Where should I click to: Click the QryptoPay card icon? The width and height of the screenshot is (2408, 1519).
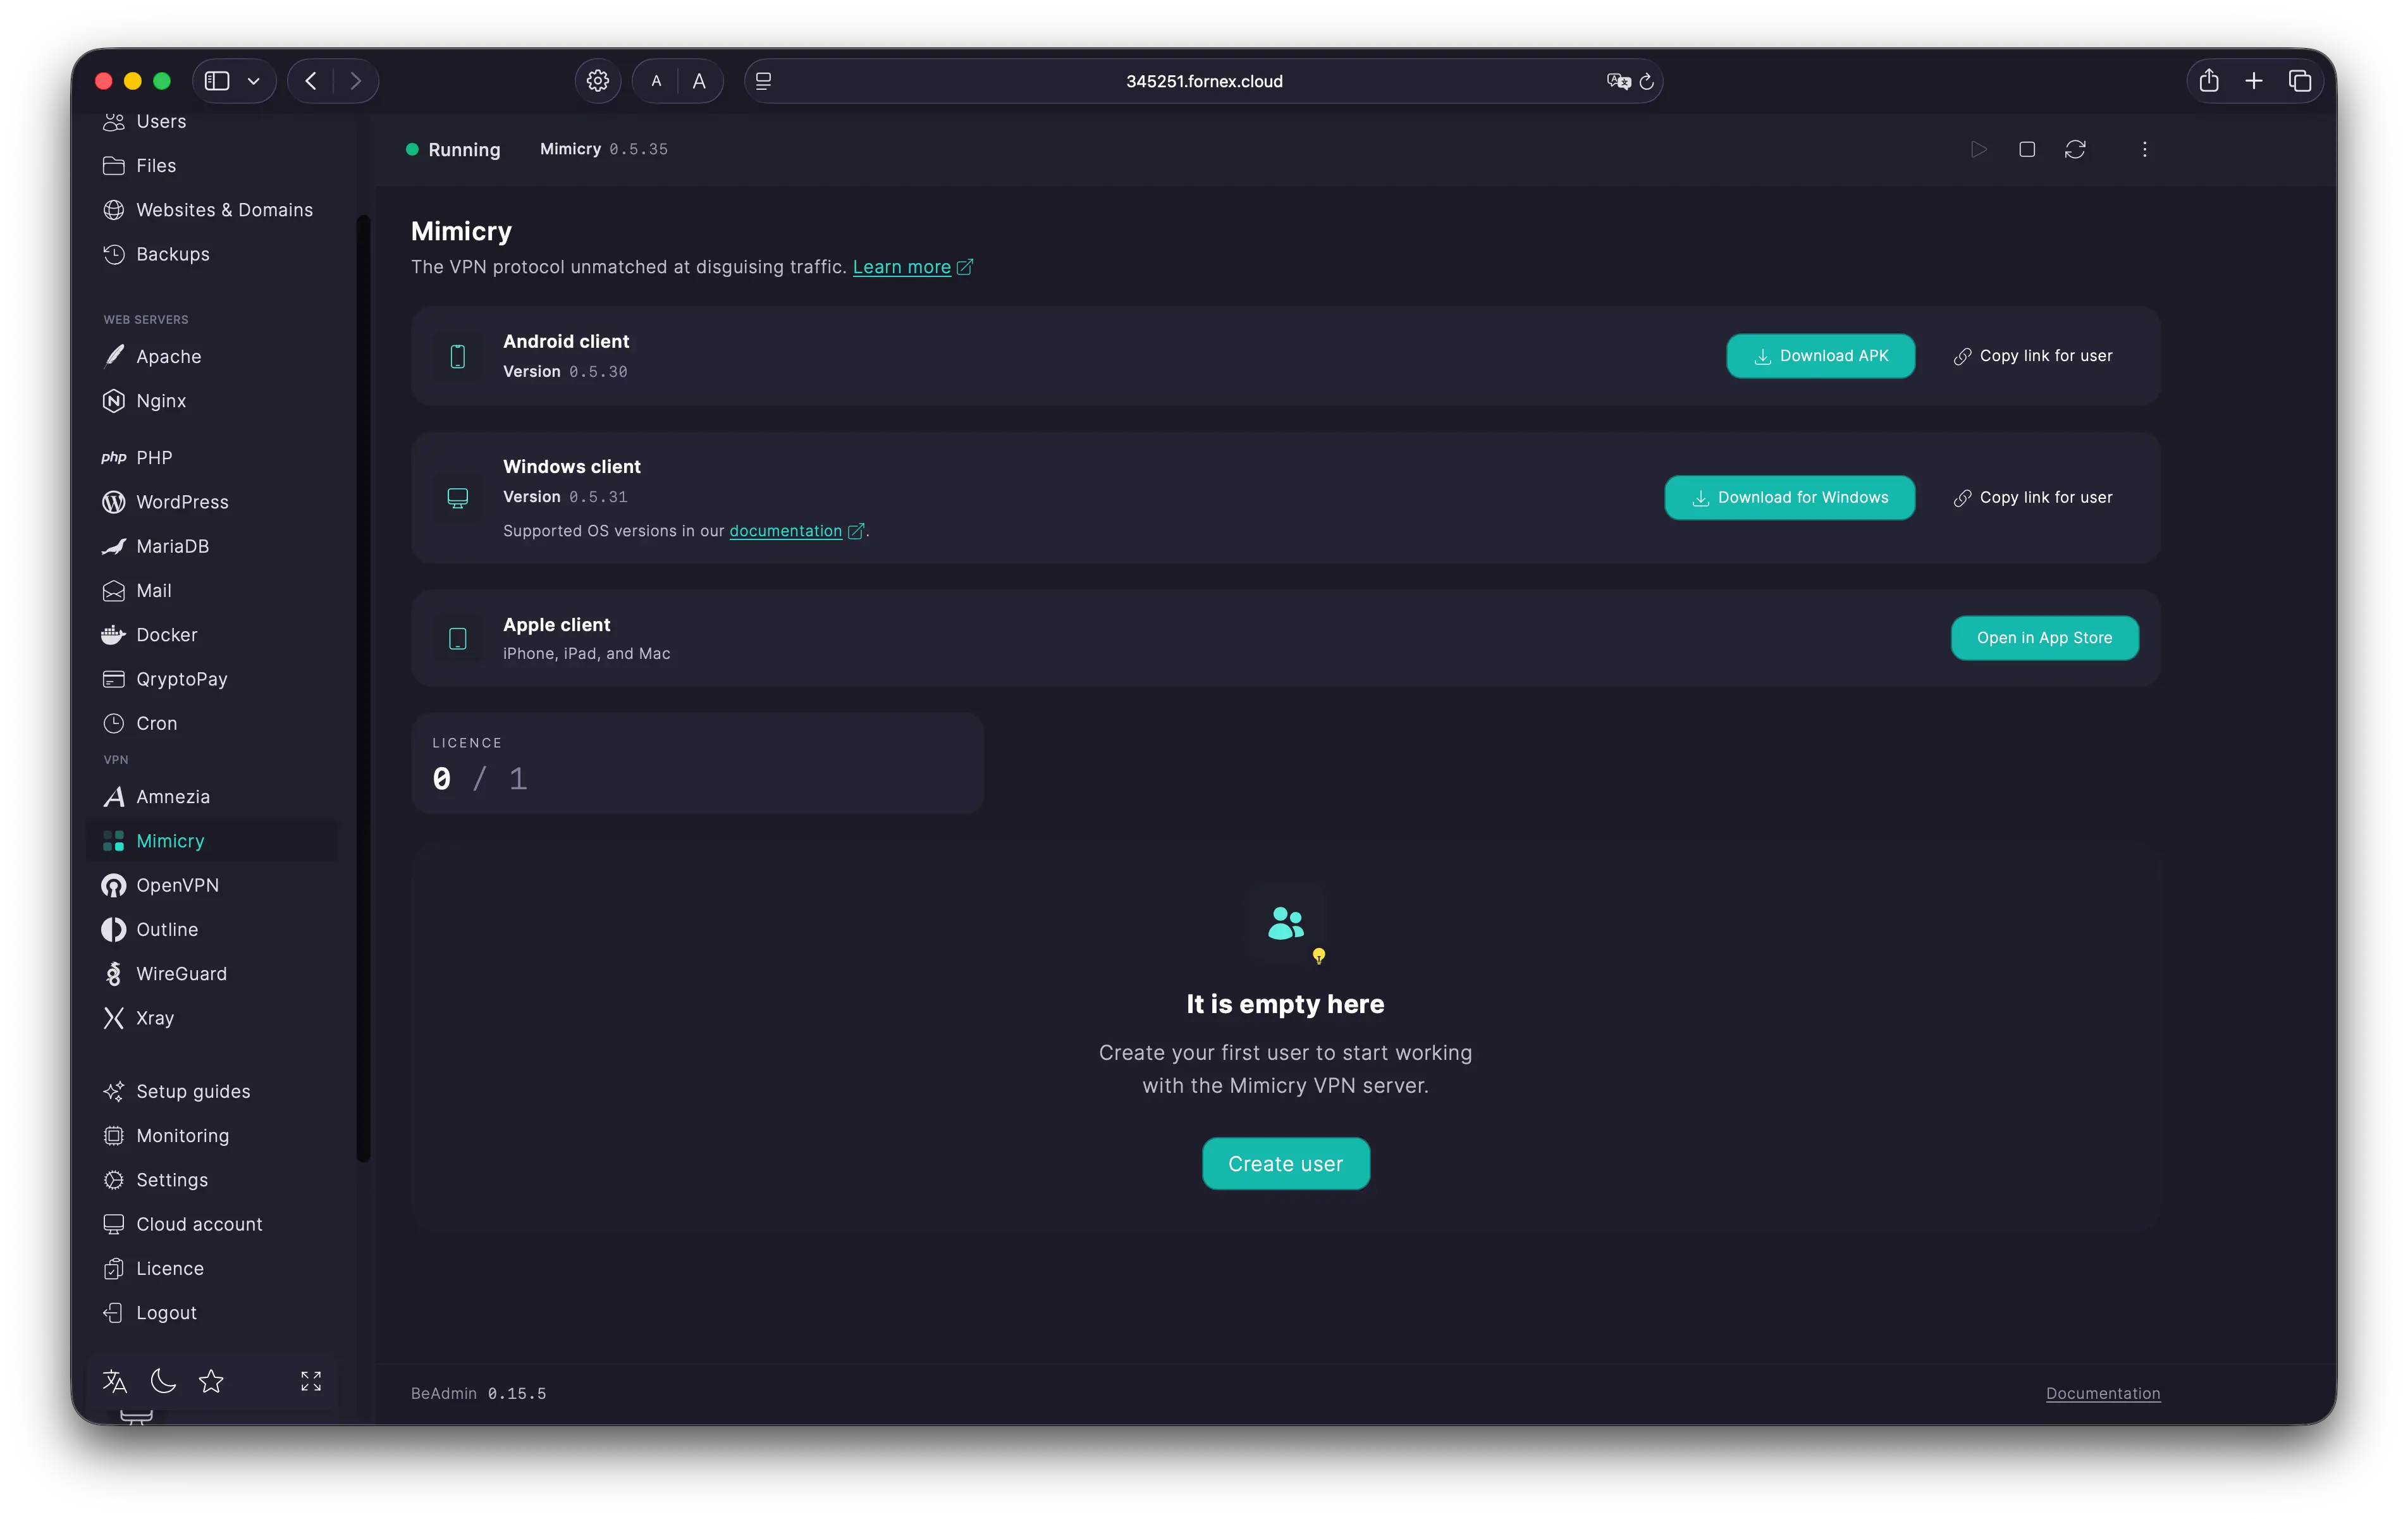pyautogui.click(x=113, y=679)
